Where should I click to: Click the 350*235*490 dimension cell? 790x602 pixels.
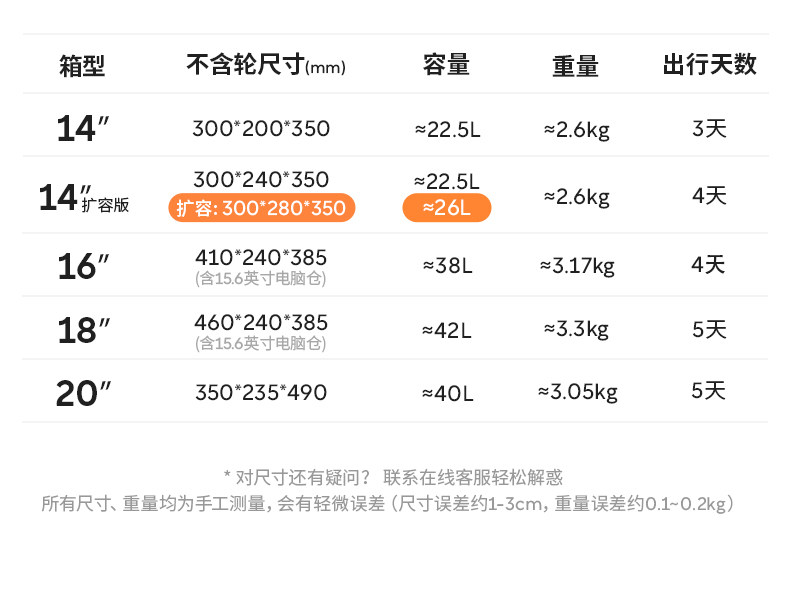click(x=261, y=392)
